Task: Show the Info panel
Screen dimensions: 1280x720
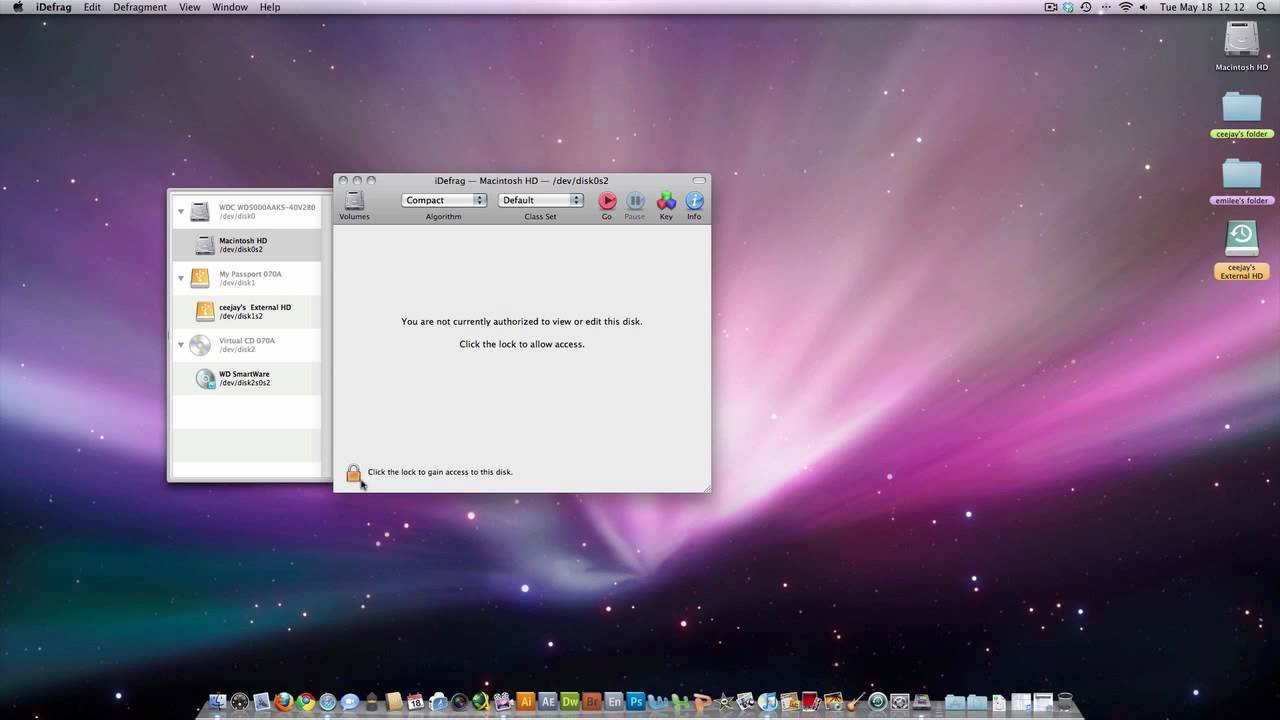Action: 694,202
